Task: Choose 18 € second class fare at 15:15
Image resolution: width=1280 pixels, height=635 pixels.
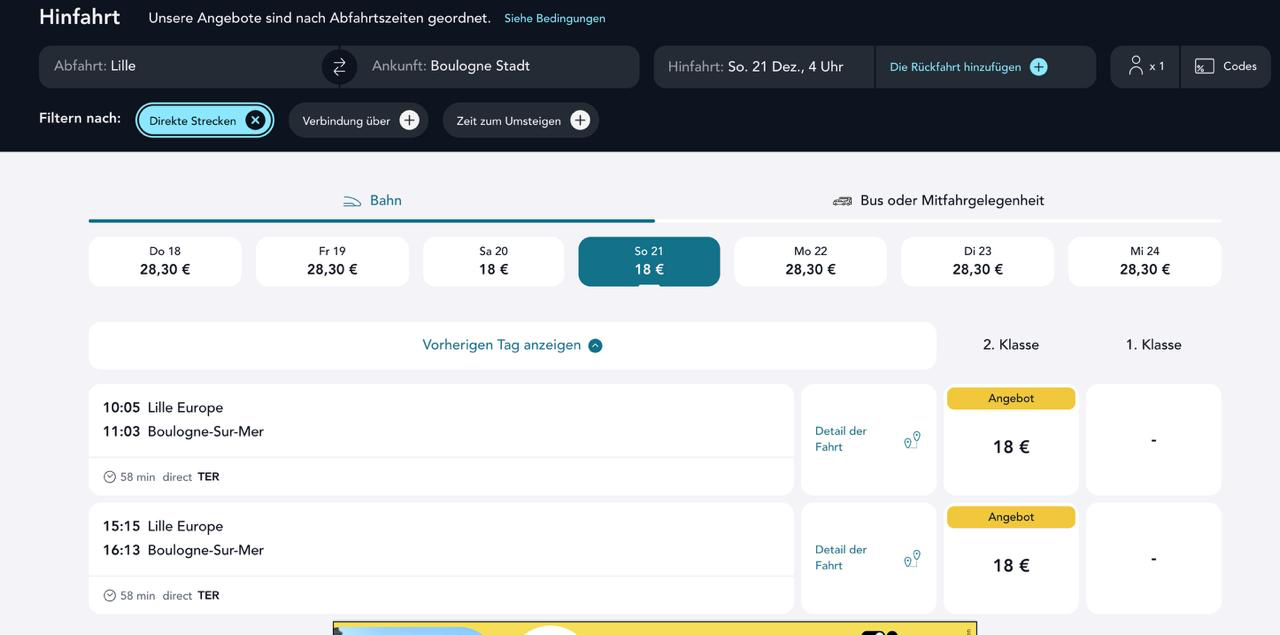Action: [x=1011, y=565]
